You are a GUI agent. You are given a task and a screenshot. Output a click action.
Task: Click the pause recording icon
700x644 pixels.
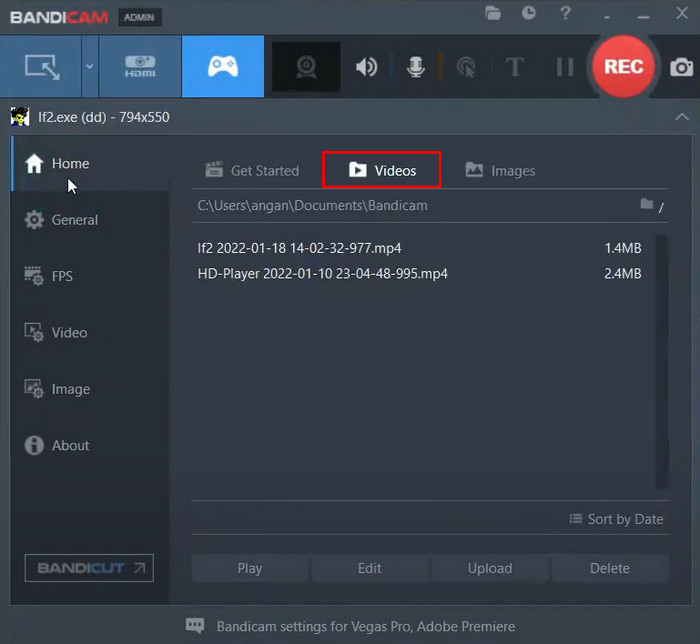565,67
